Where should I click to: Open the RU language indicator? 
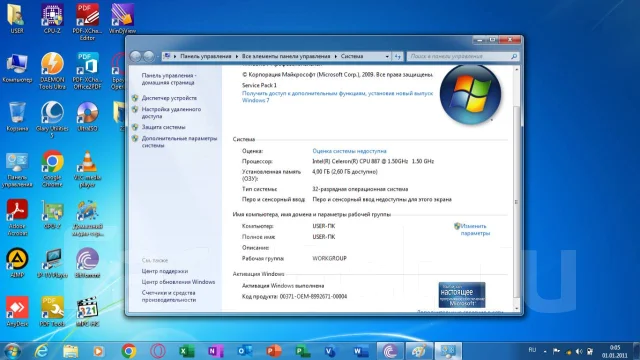(x=532, y=350)
